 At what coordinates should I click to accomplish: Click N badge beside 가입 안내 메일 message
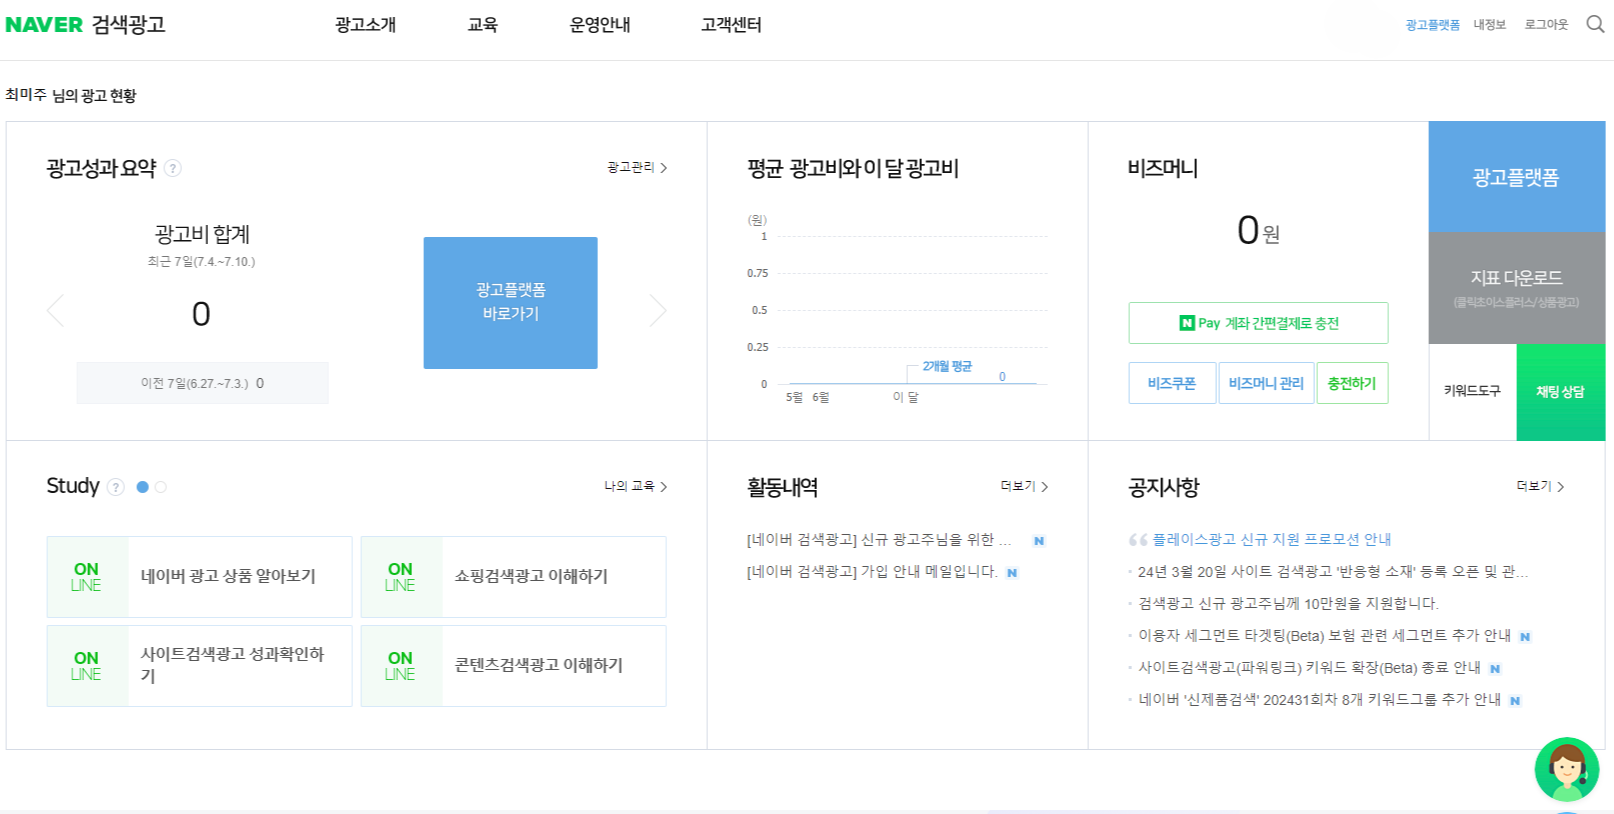(x=1012, y=573)
